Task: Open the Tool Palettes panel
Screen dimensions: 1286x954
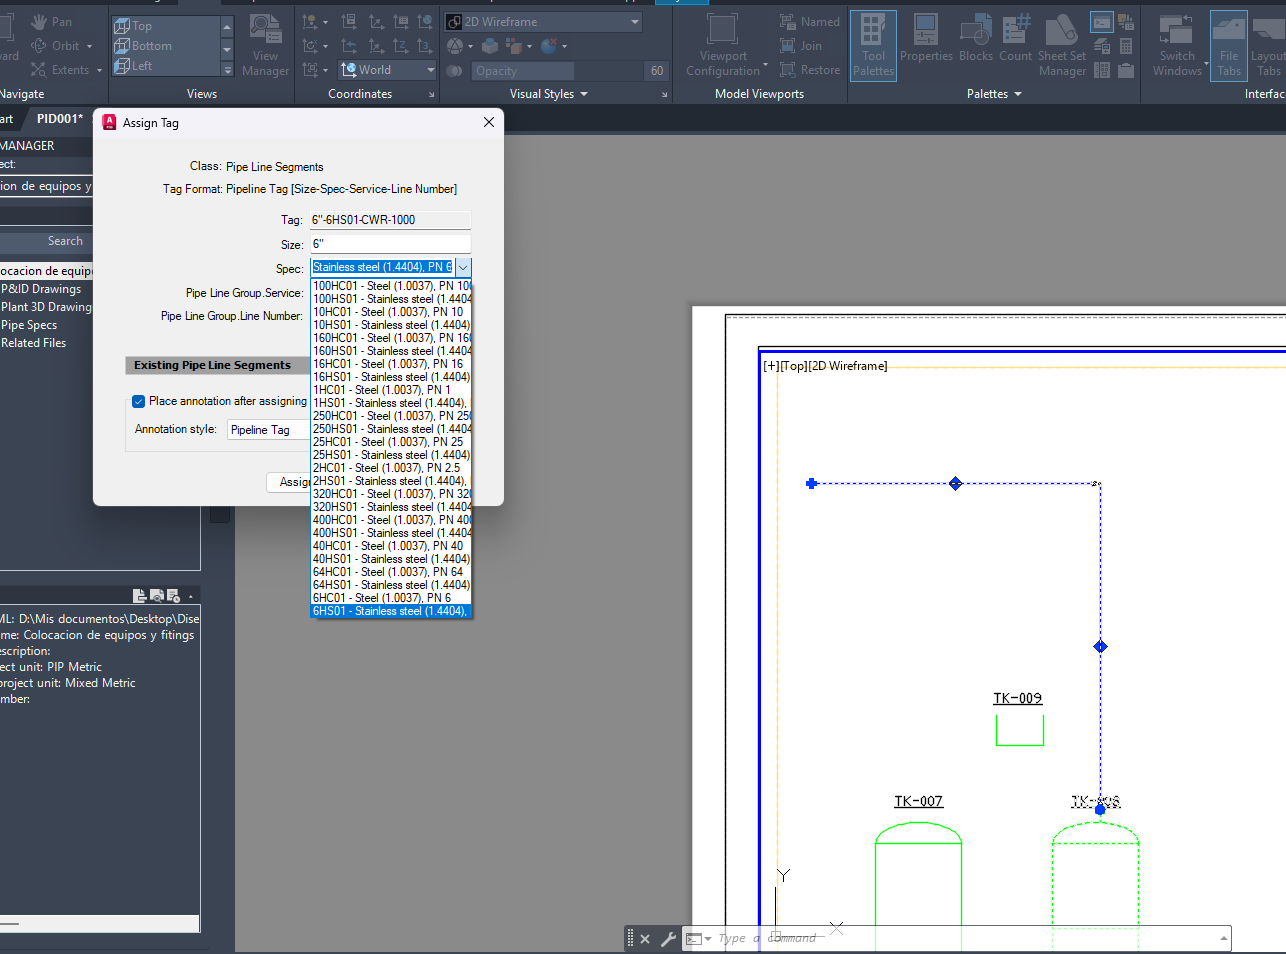Action: click(873, 45)
